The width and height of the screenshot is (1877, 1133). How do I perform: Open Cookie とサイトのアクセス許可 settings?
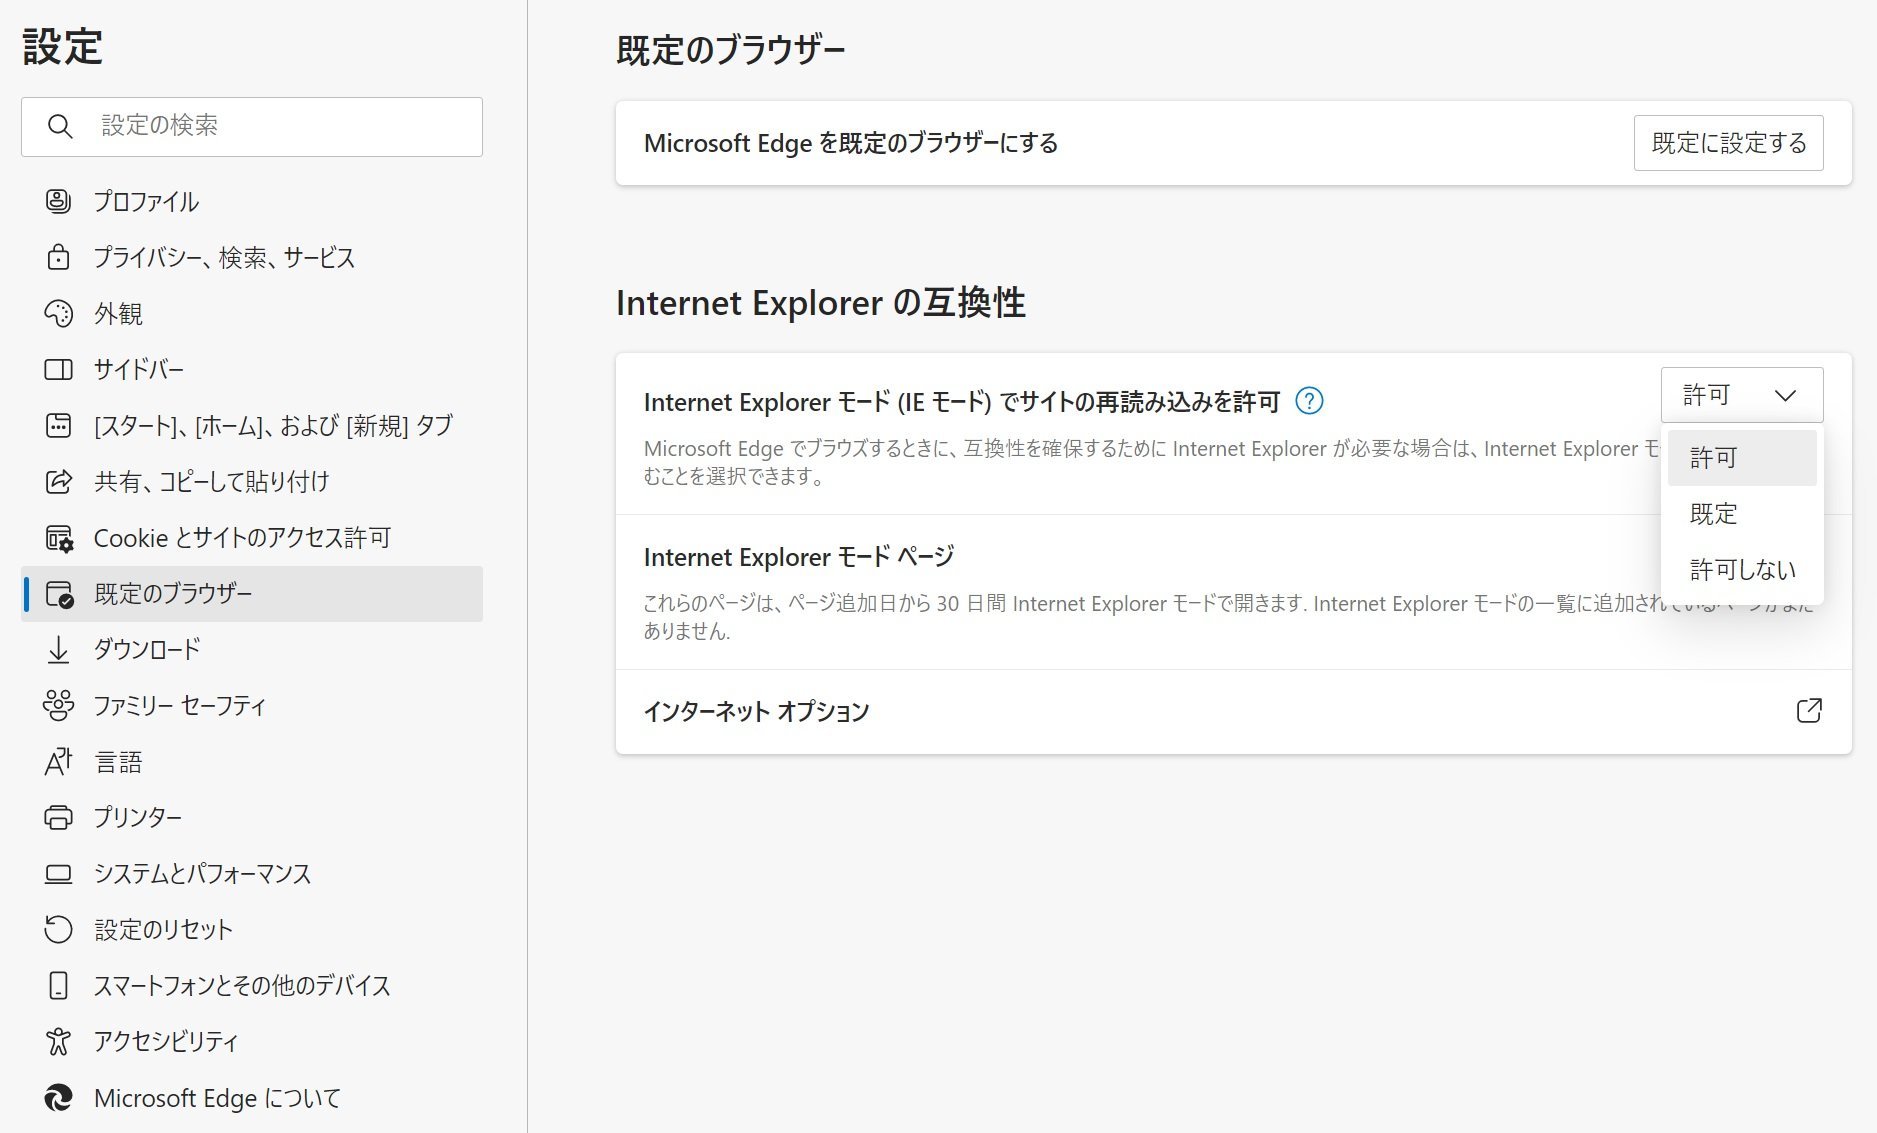[x=252, y=538]
